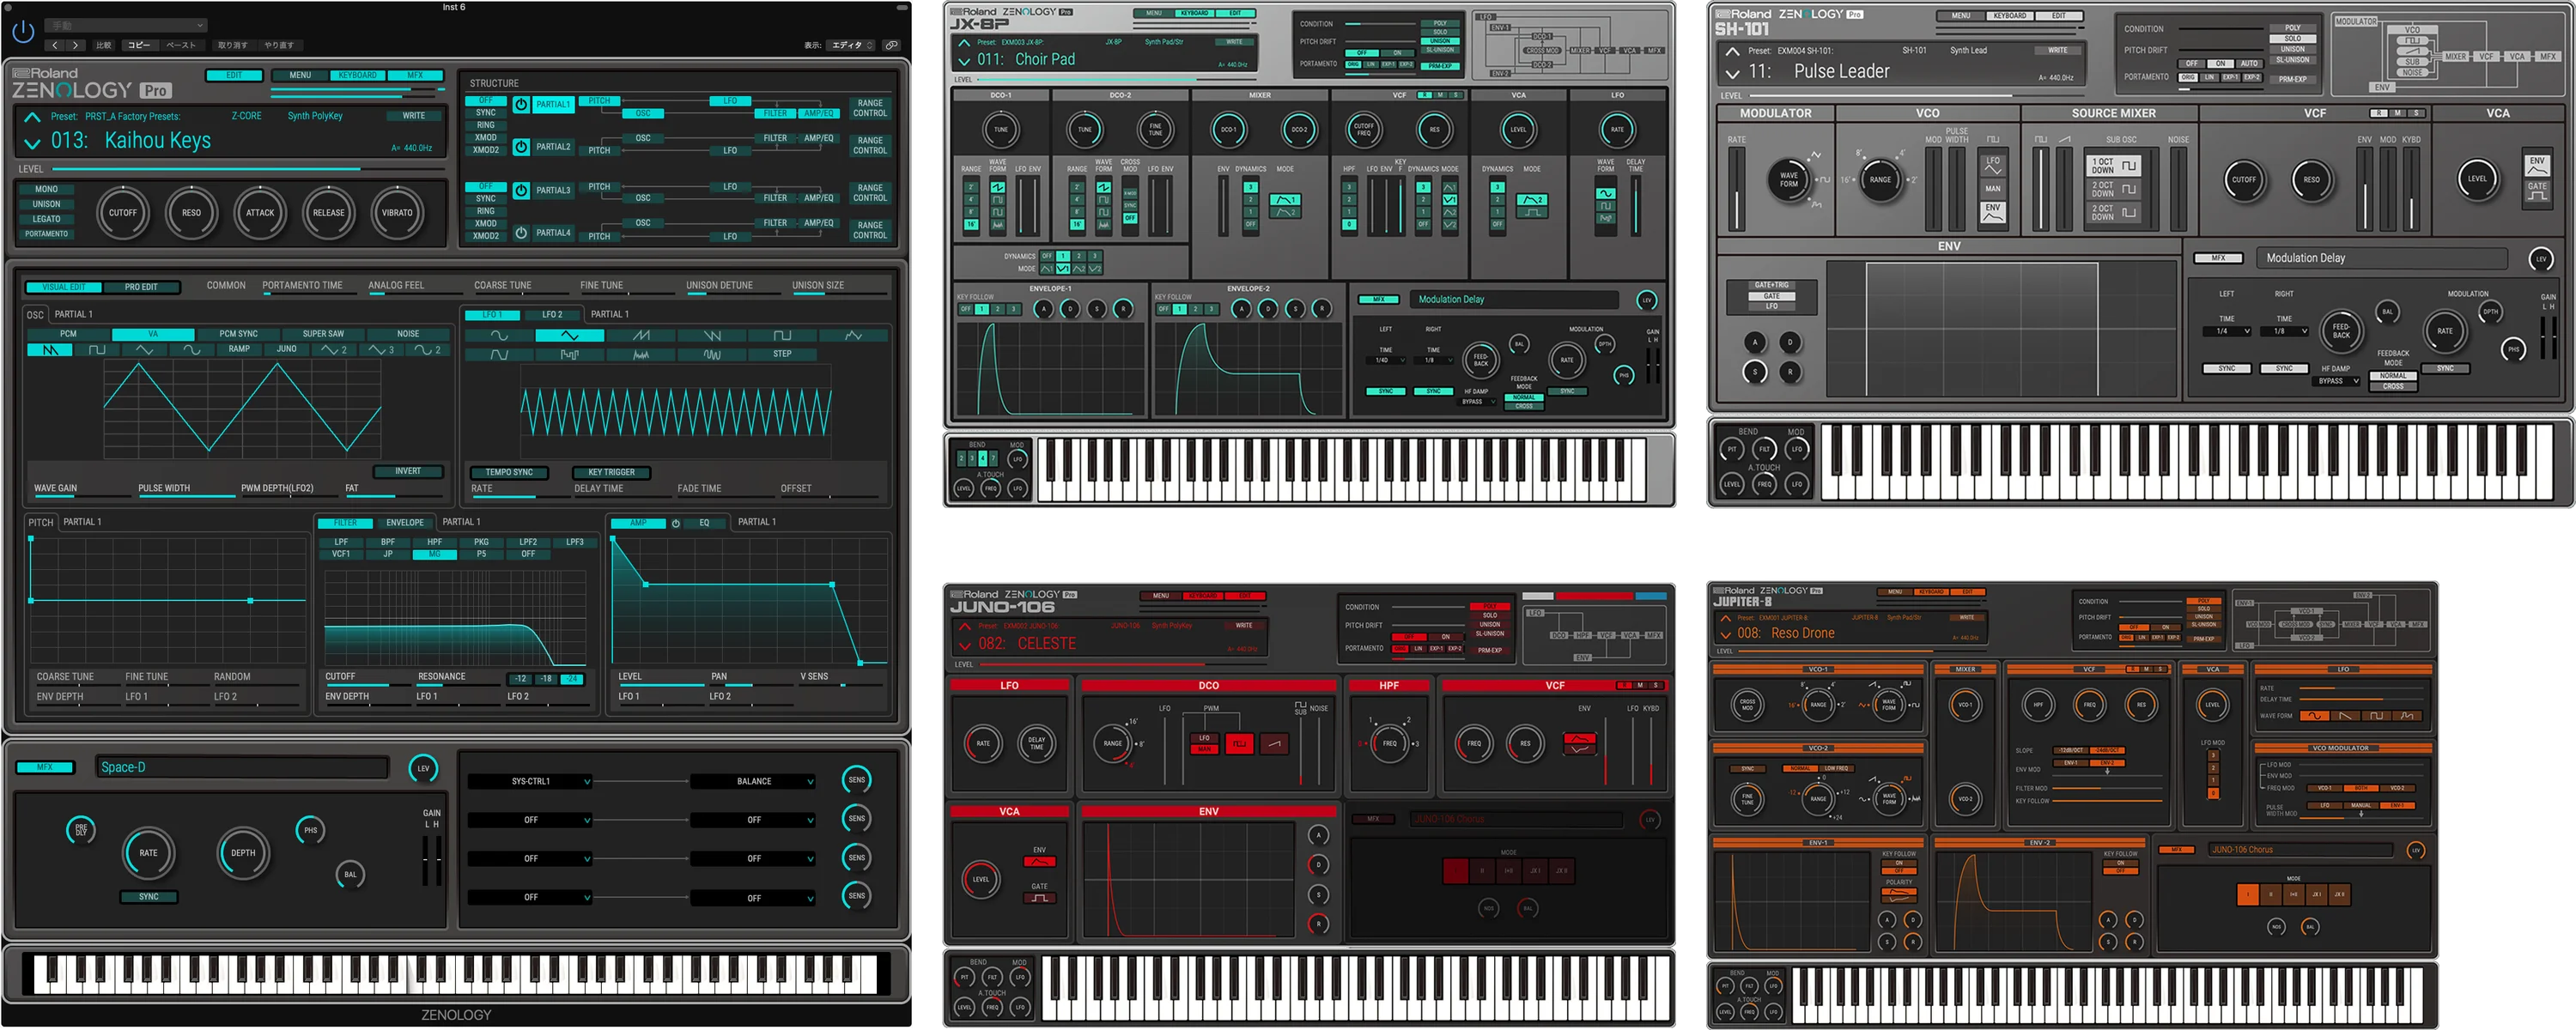Click the CUTOFF knob in Zenology main panel
The width and height of the screenshot is (2576, 1030).
pyautogui.click(x=123, y=212)
